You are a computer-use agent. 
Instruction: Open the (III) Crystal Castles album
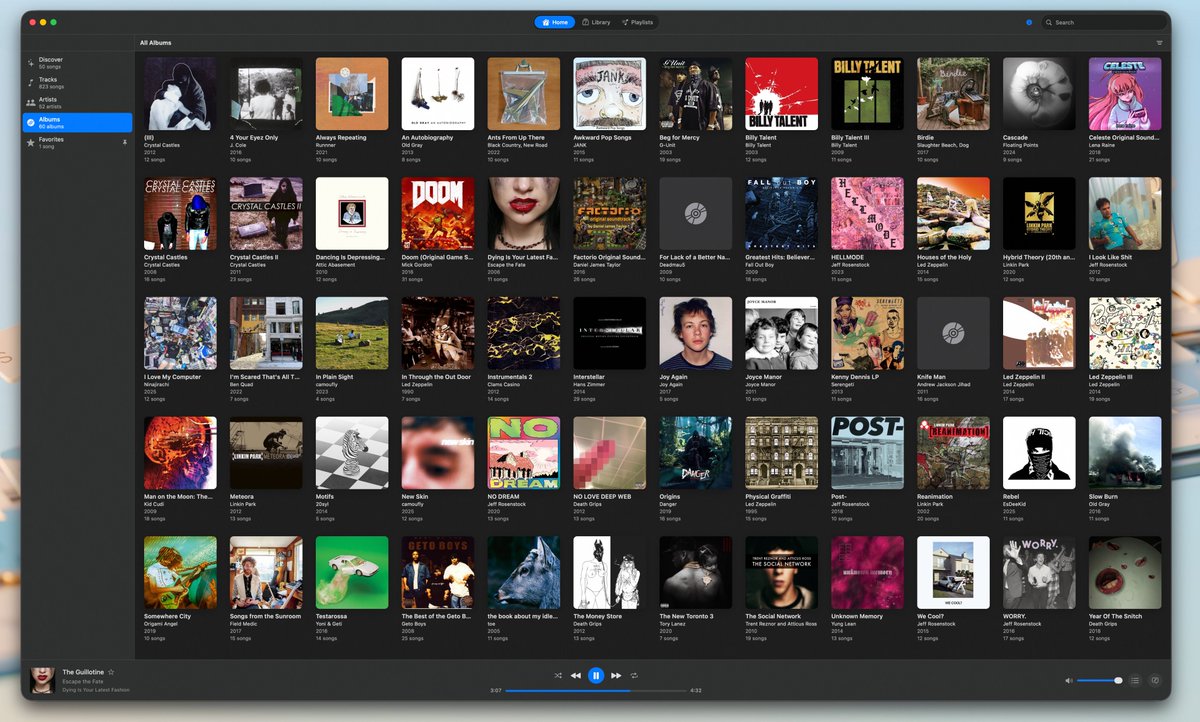[x=180, y=93]
